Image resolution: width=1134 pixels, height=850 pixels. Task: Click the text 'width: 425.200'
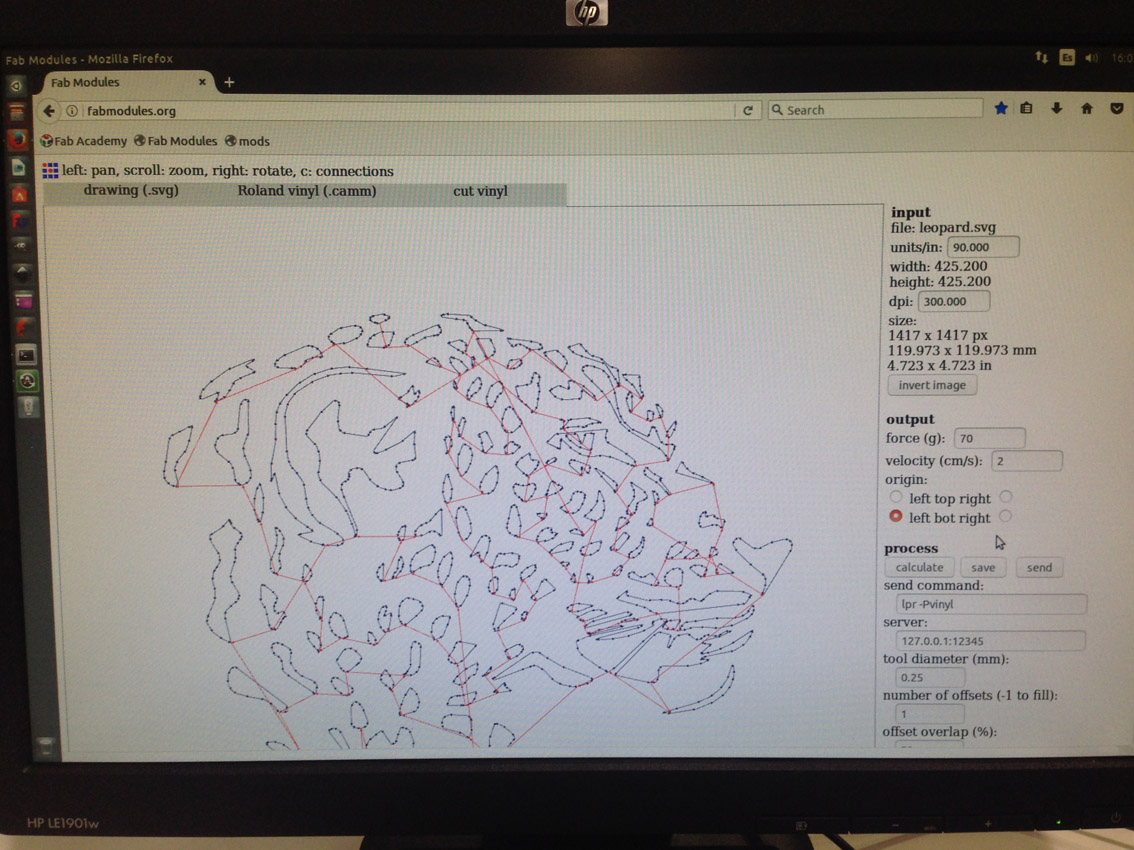[x=938, y=265]
